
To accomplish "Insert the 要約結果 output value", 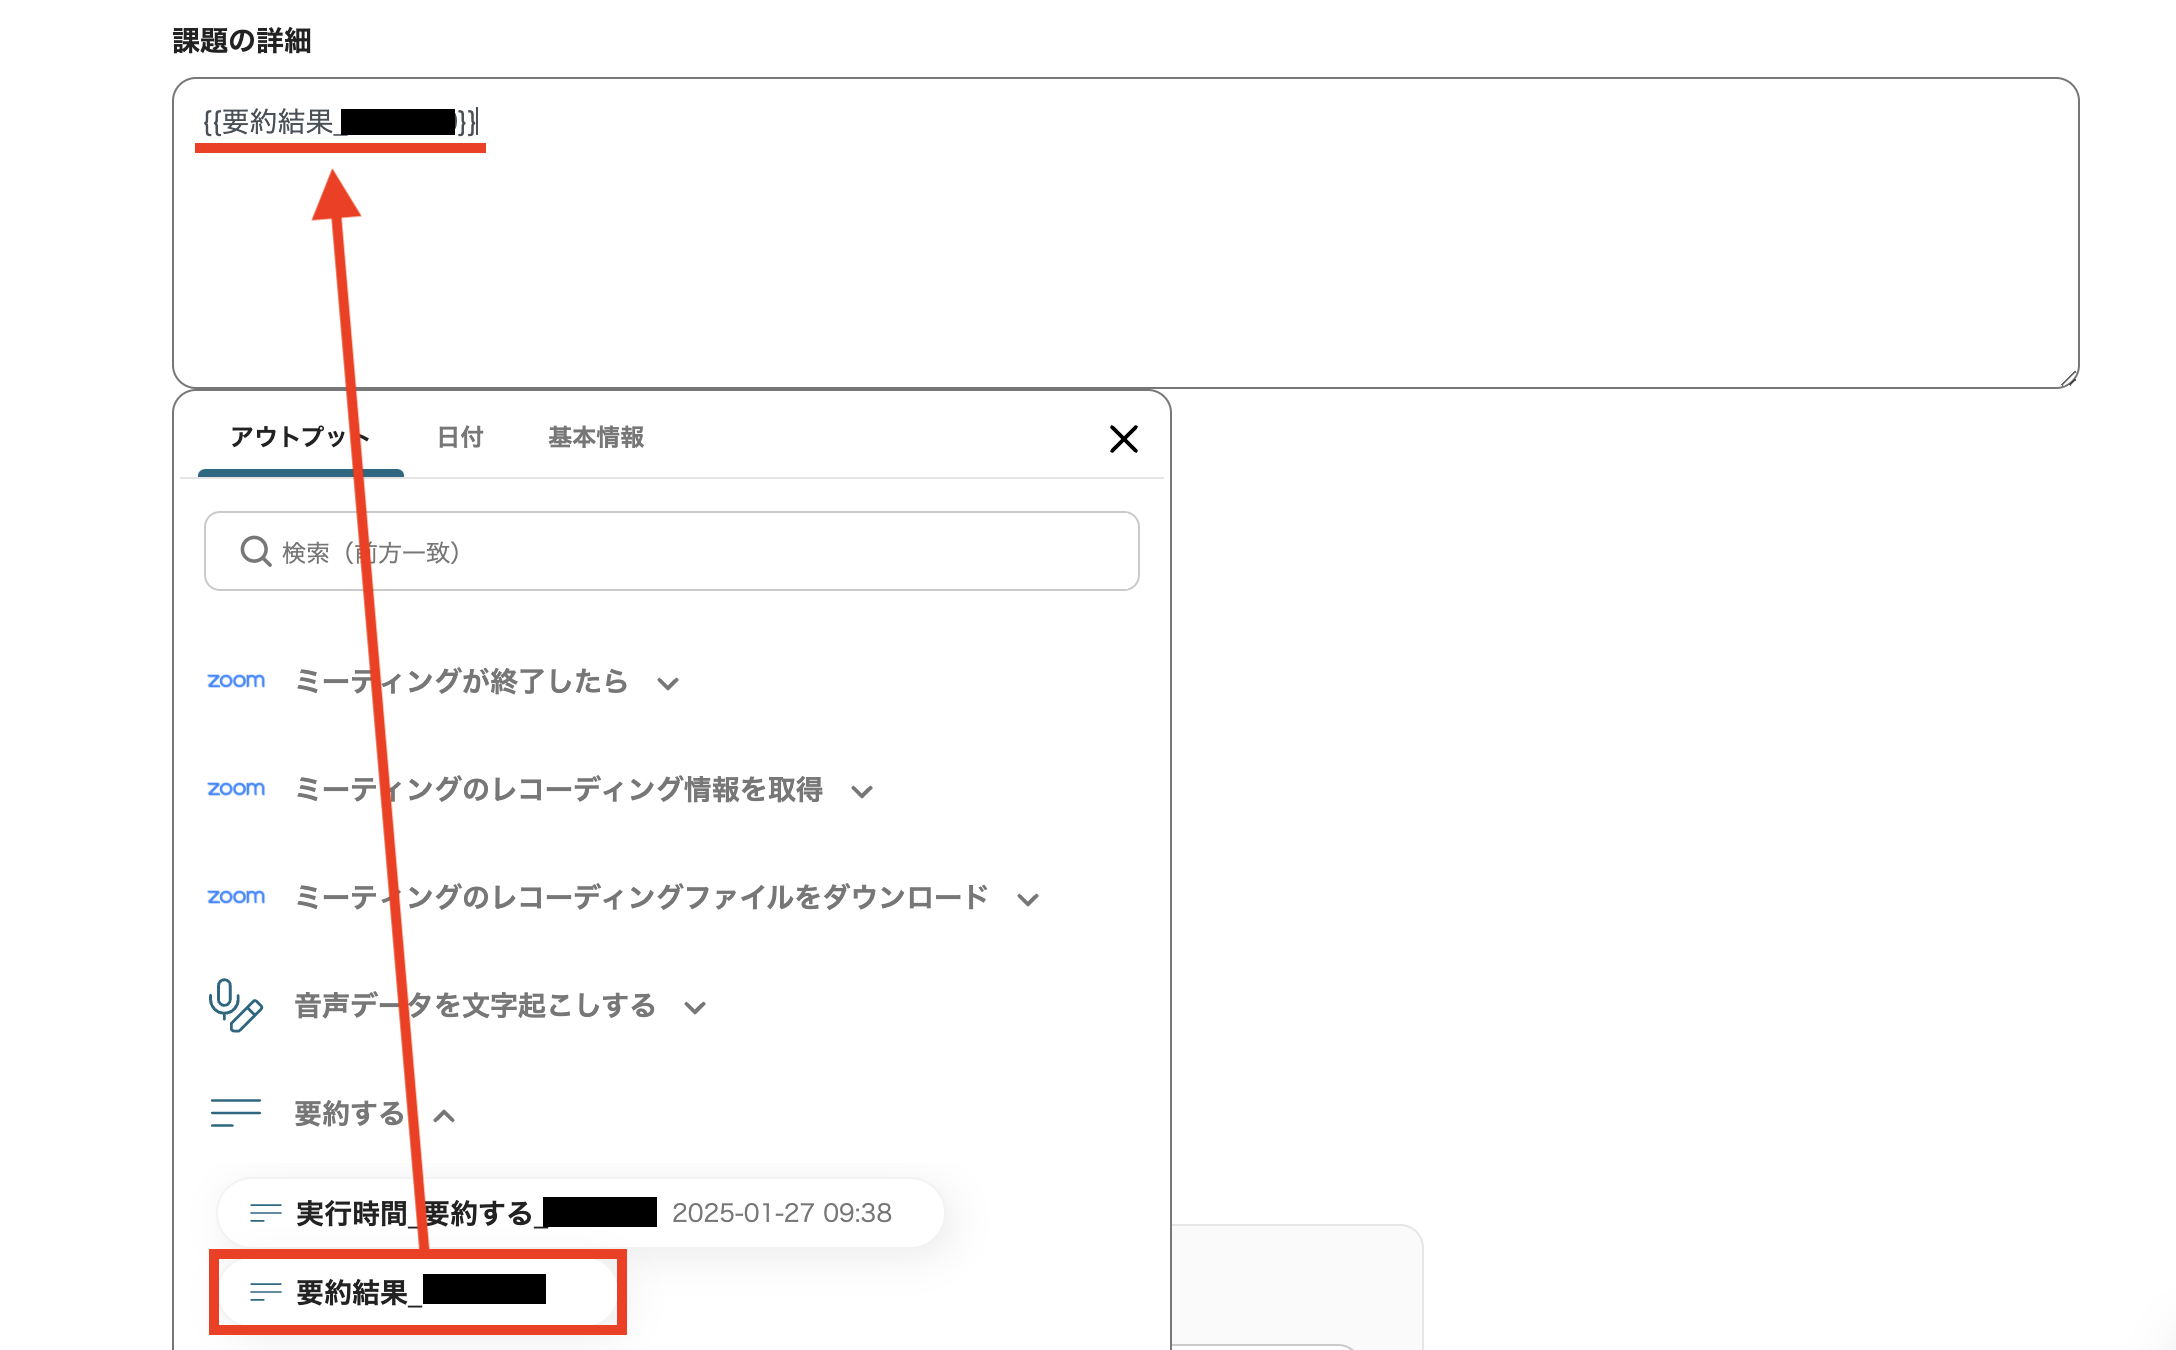I will pyautogui.click(x=420, y=1291).
